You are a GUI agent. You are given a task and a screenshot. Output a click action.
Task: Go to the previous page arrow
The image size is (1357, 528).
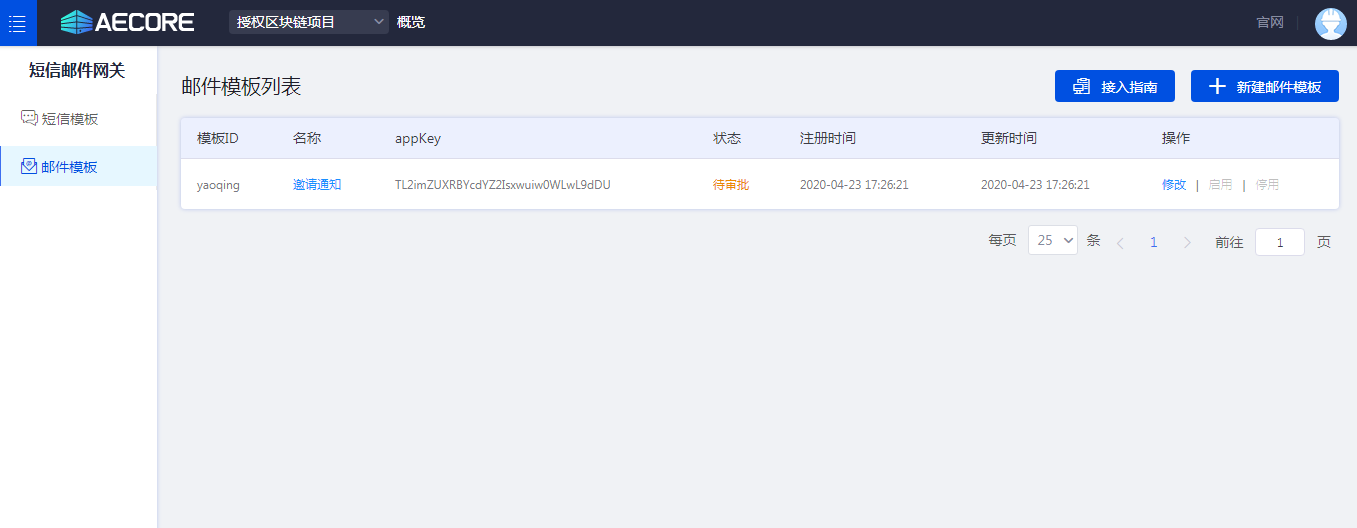click(x=1120, y=242)
